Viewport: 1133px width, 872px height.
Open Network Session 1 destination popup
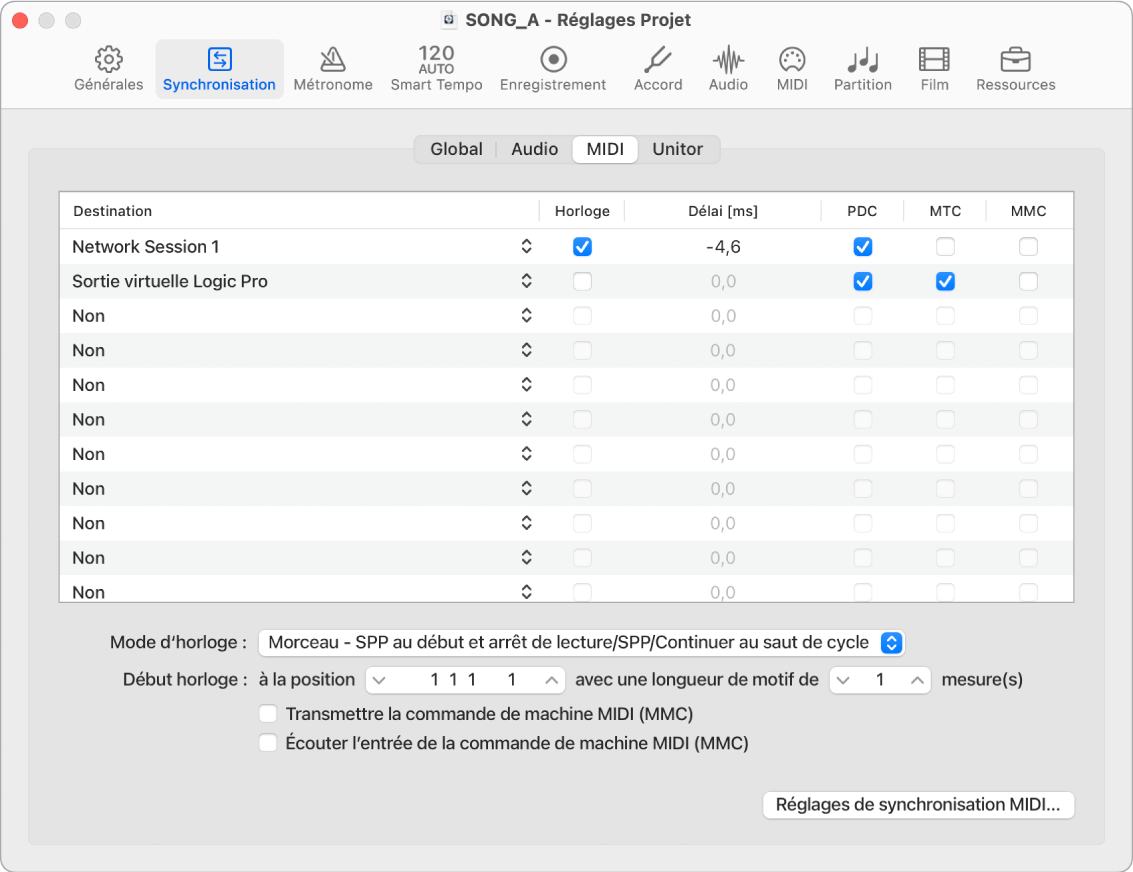coord(526,247)
